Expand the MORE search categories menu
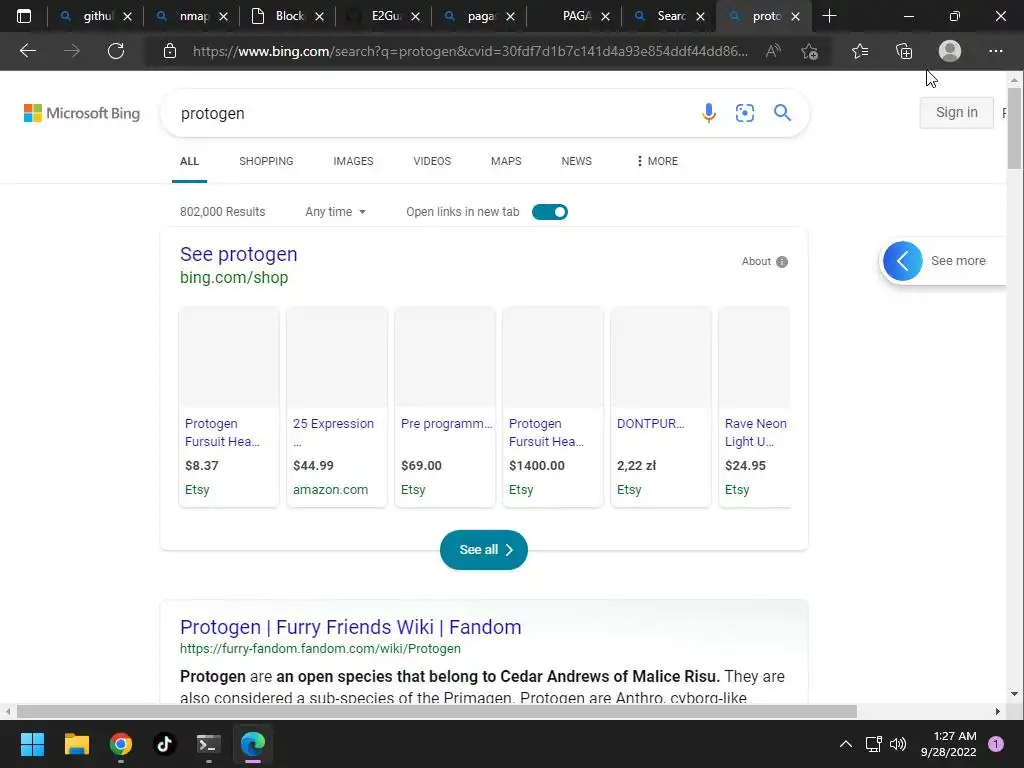The width and height of the screenshot is (1024, 768). [x=657, y=161]
